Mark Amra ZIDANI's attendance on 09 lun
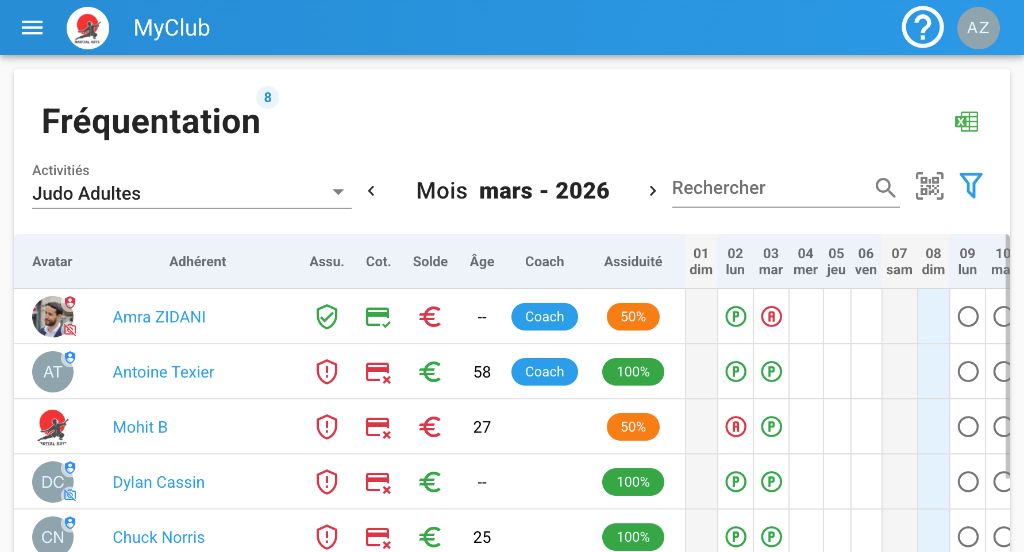1024x552 pixels. (967, 317)
